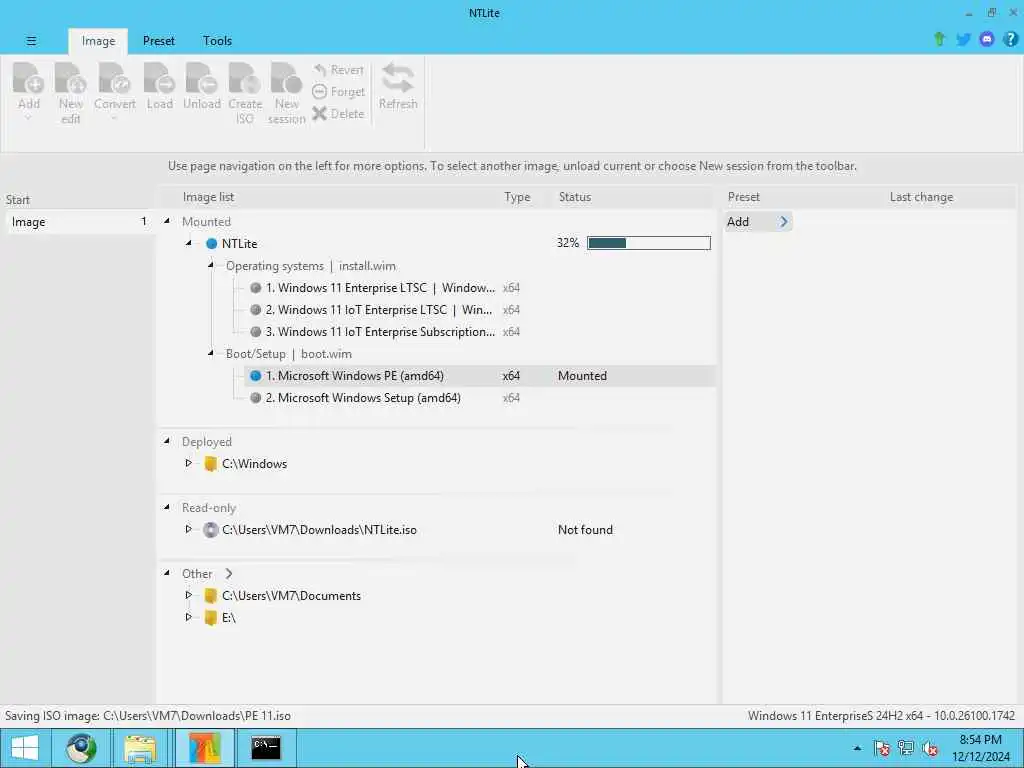Viewport: 1024px width, 768px height.
Task: Click the Preset column header
Action: click(743, 197)
